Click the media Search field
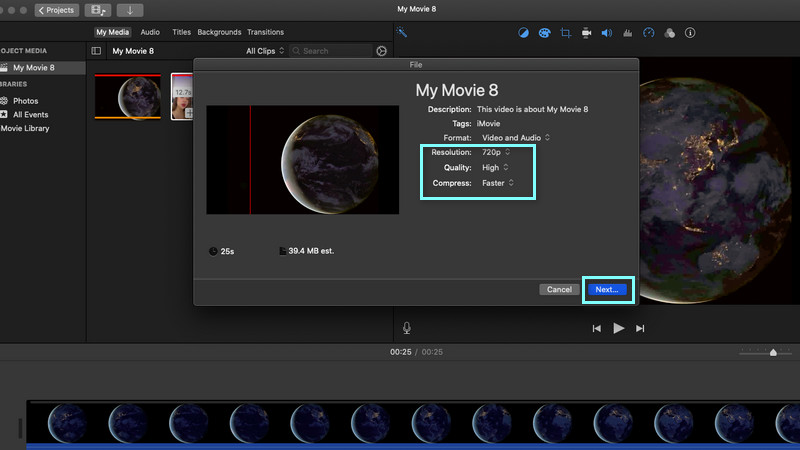Screen dimensions: 800x450 (331, 51)
